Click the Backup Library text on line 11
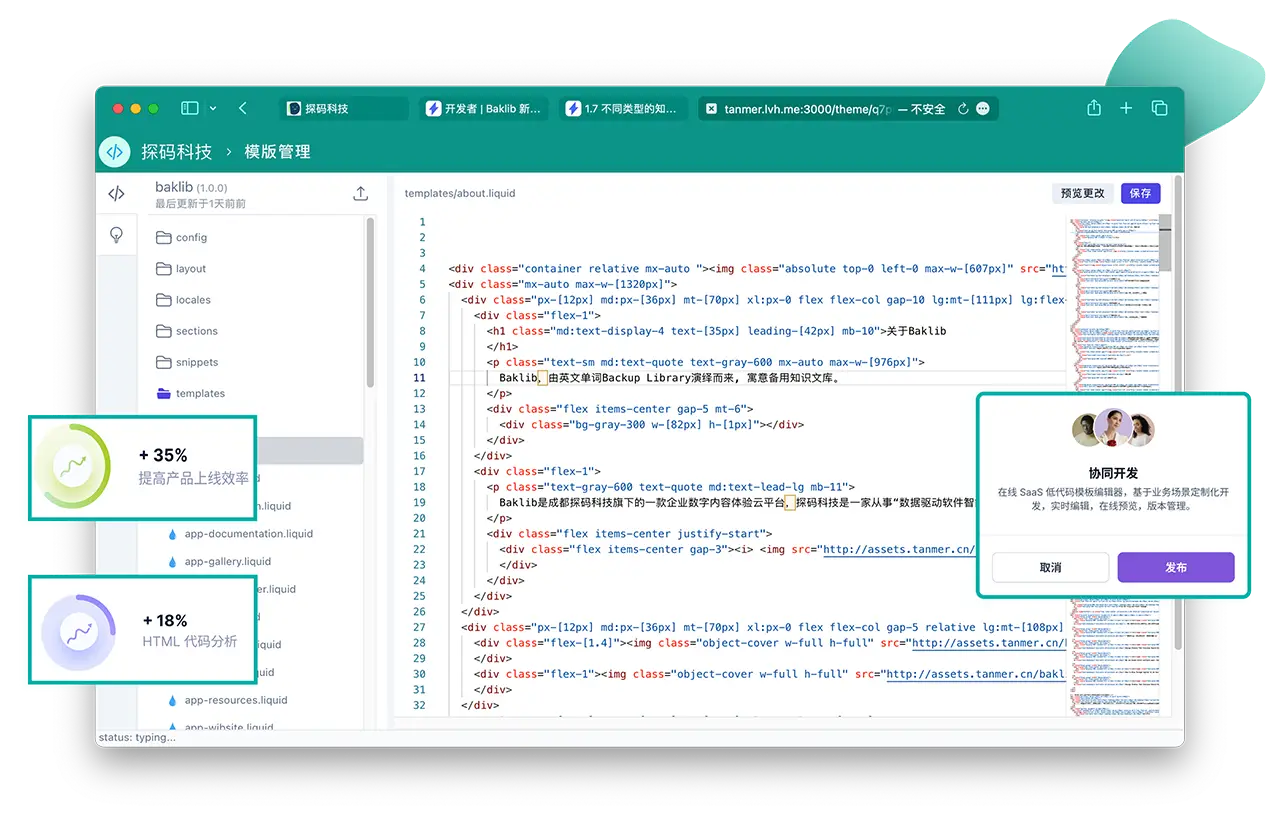 click(x=649, y=378)
